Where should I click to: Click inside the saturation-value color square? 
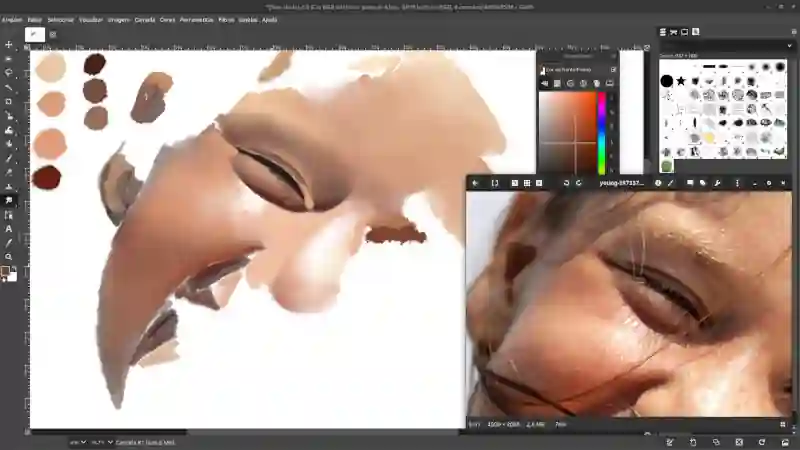[567, 133]
